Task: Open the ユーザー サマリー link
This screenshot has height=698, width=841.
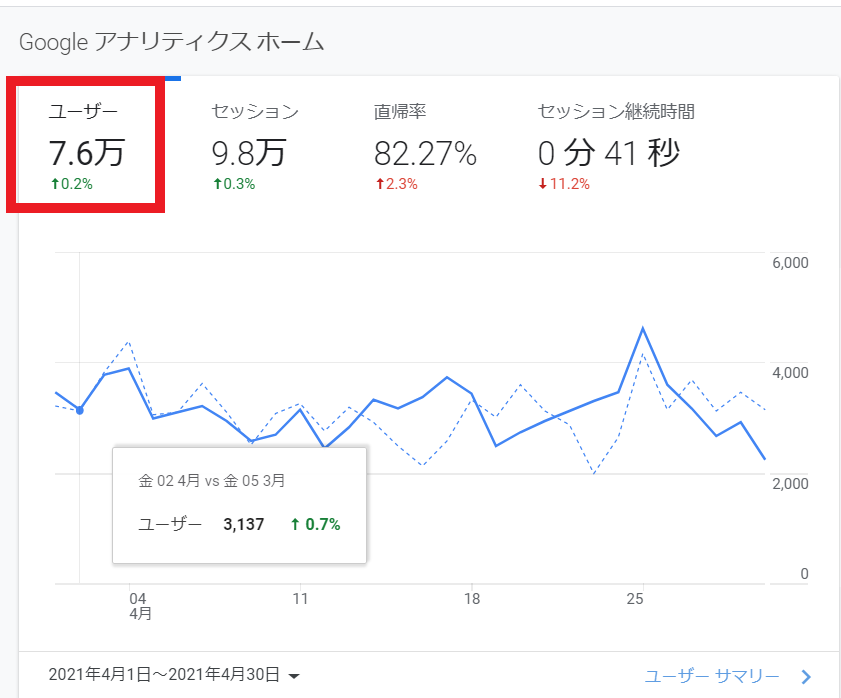Action: (x=712, y=676)
